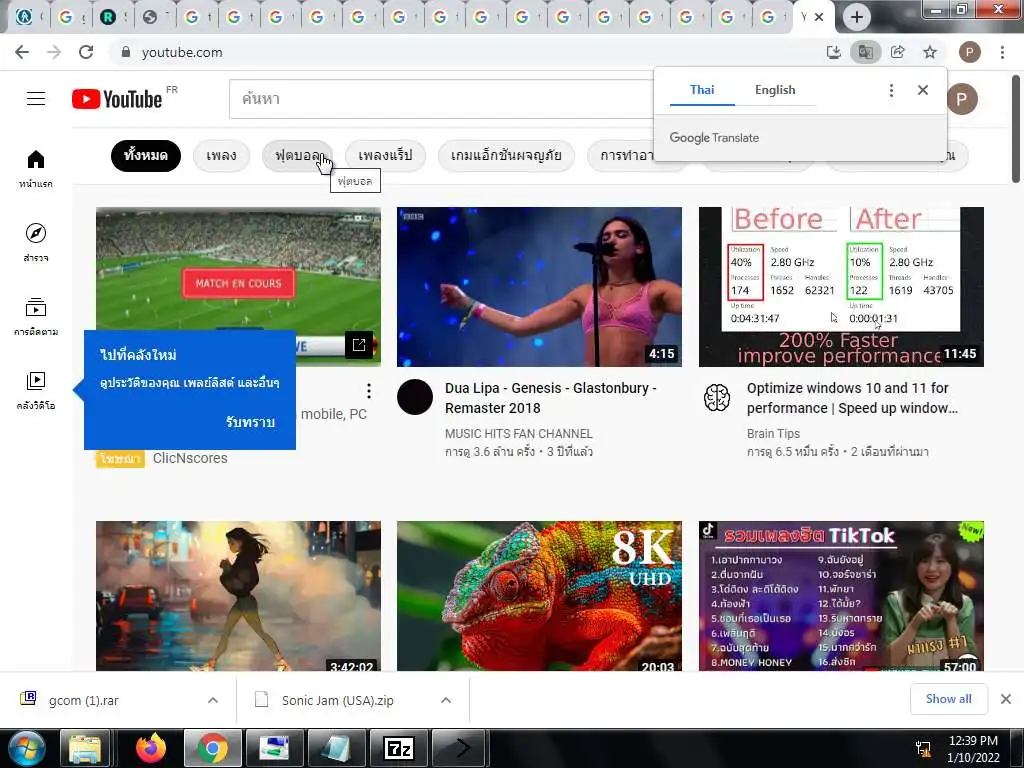Click the page vertical scrollbar

1016,131
